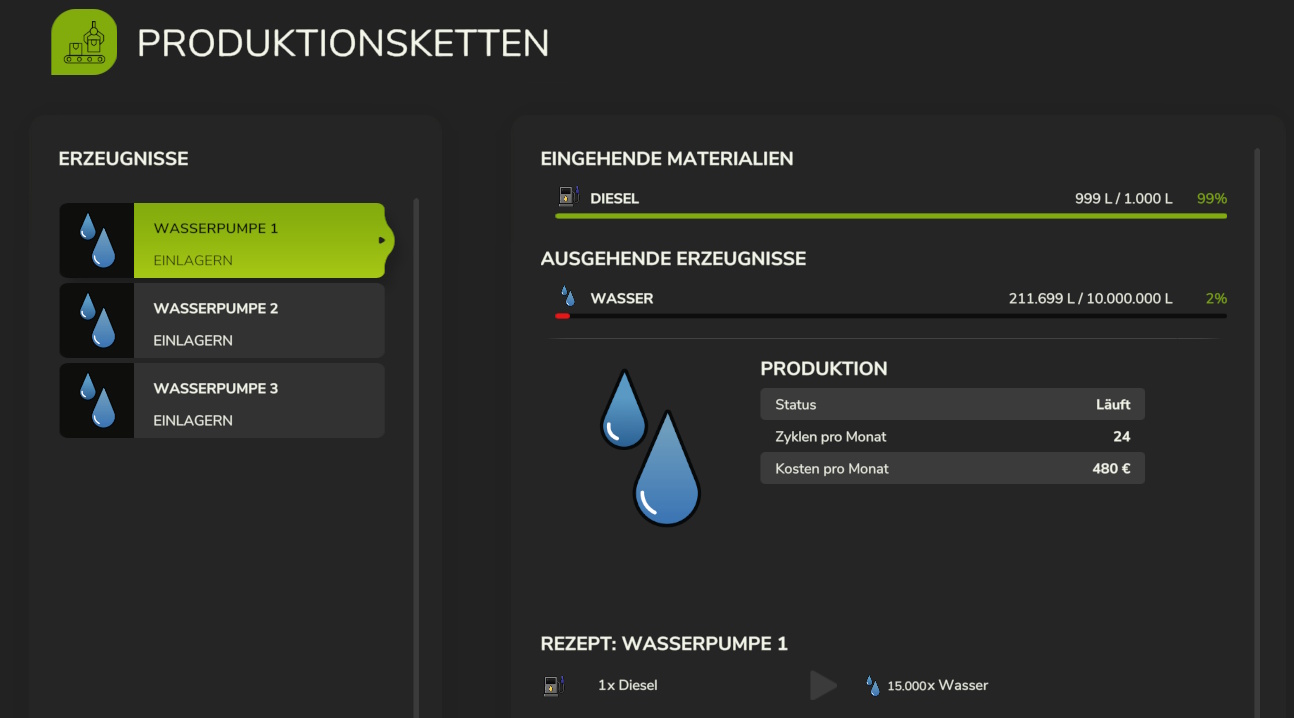Click the Diesel fuel pump icon under incoming materials

[568, 196]
